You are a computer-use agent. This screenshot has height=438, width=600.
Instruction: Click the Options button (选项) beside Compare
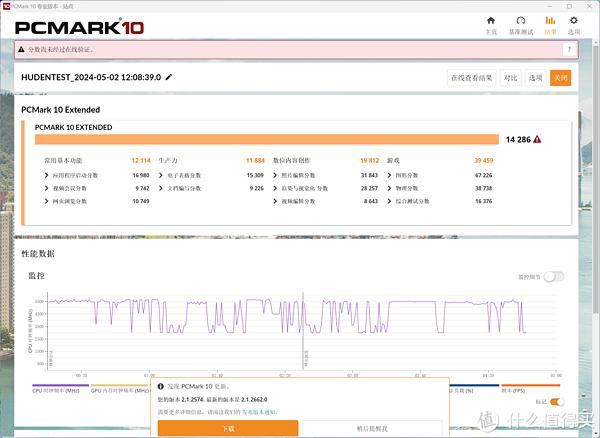(x=535, y=78)
